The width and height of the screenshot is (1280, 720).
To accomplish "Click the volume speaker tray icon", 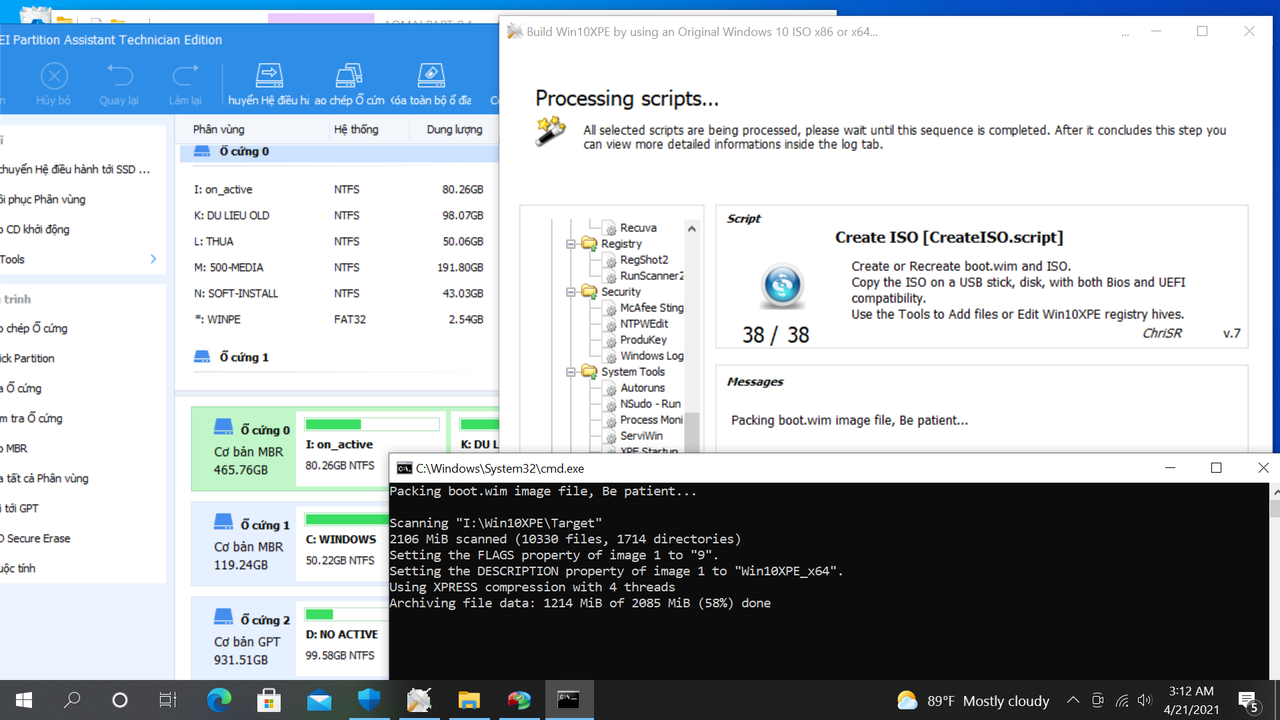I will pyautogui.click(x=1145, y=700).
